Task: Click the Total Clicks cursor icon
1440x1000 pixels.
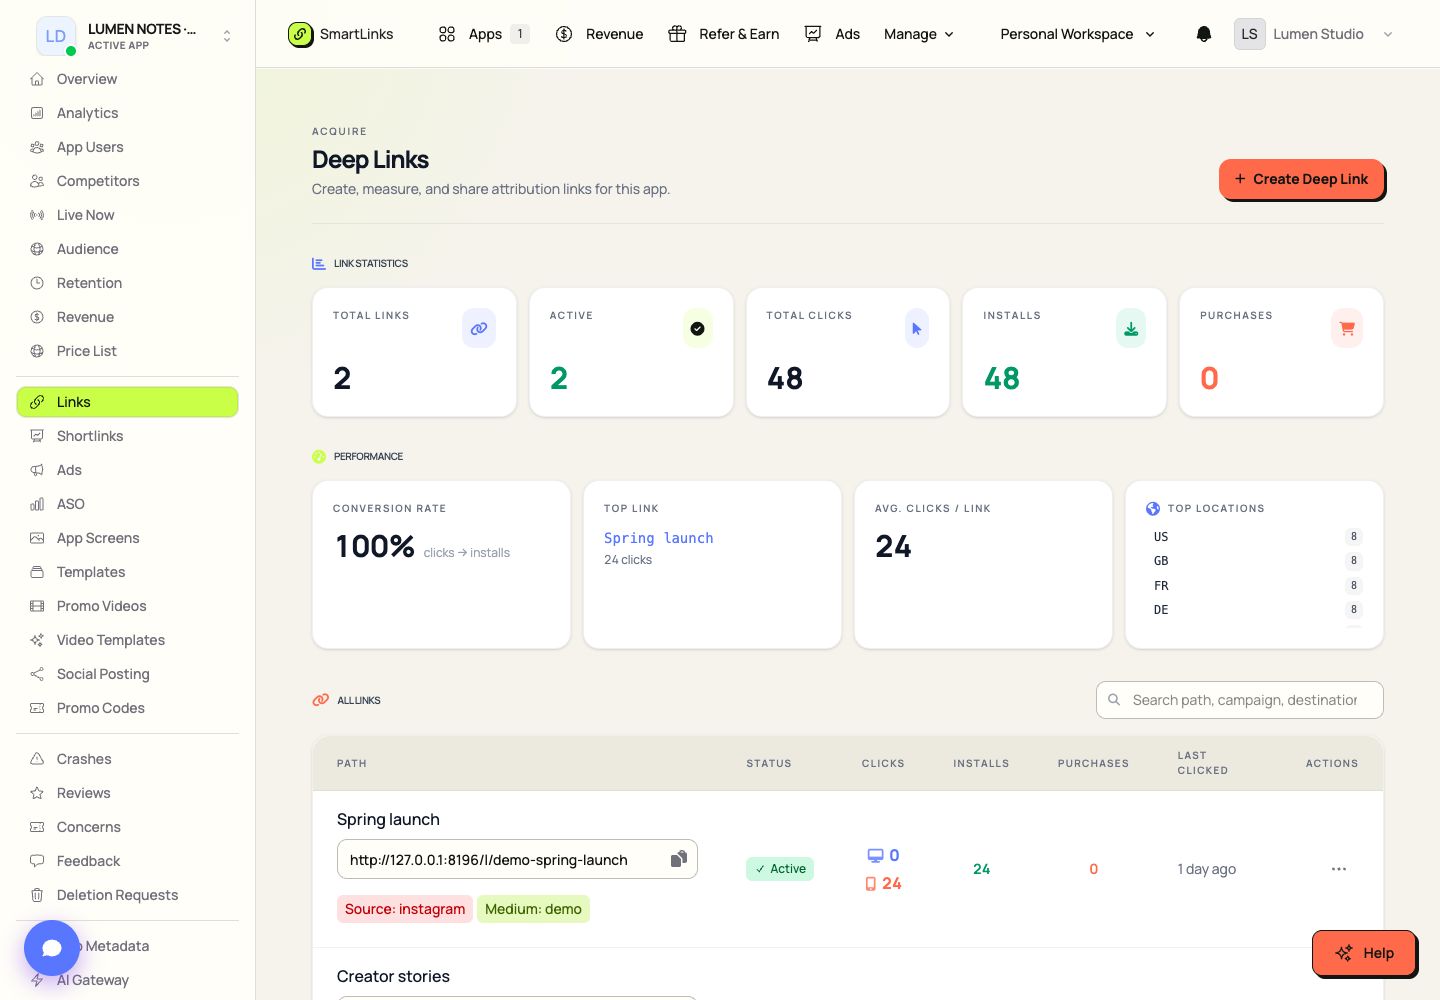Action: click(x=916, y=328)
